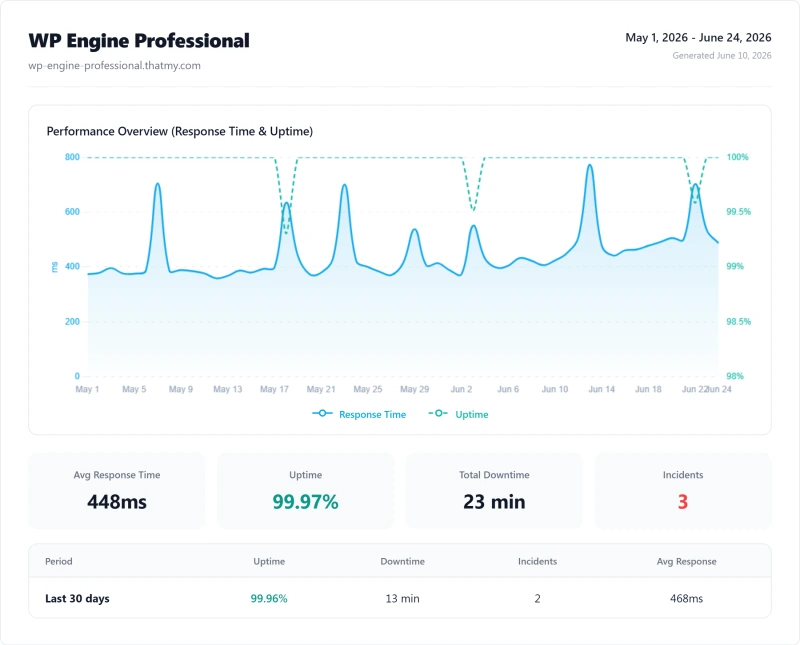Image resolution: width=800 pixels, height=645 pixels.
Task: Click the 99.5% right y-axis label
Action: click(738, 212)
